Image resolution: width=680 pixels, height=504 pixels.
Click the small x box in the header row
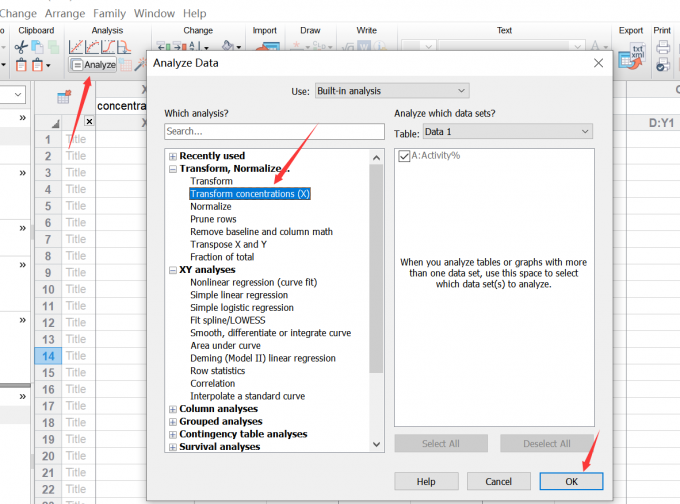point(89,122)
